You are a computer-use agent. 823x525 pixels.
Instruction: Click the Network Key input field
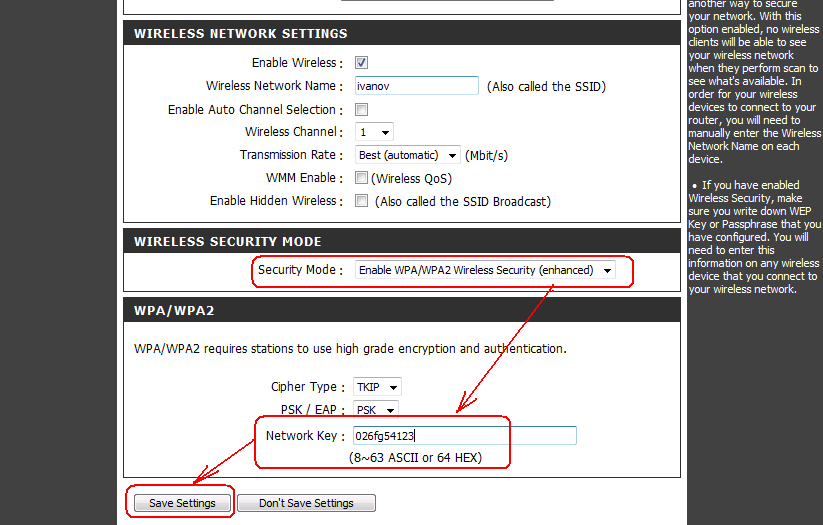click(465, 436)
